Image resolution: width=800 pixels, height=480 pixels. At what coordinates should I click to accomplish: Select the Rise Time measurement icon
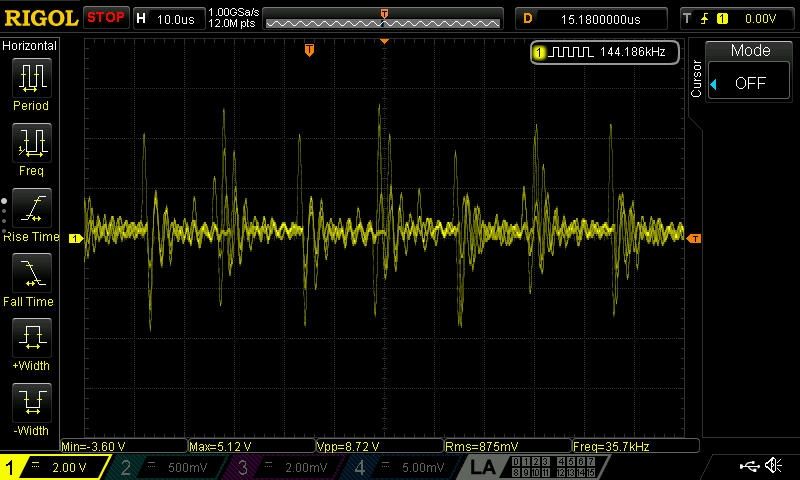point(32,208)
